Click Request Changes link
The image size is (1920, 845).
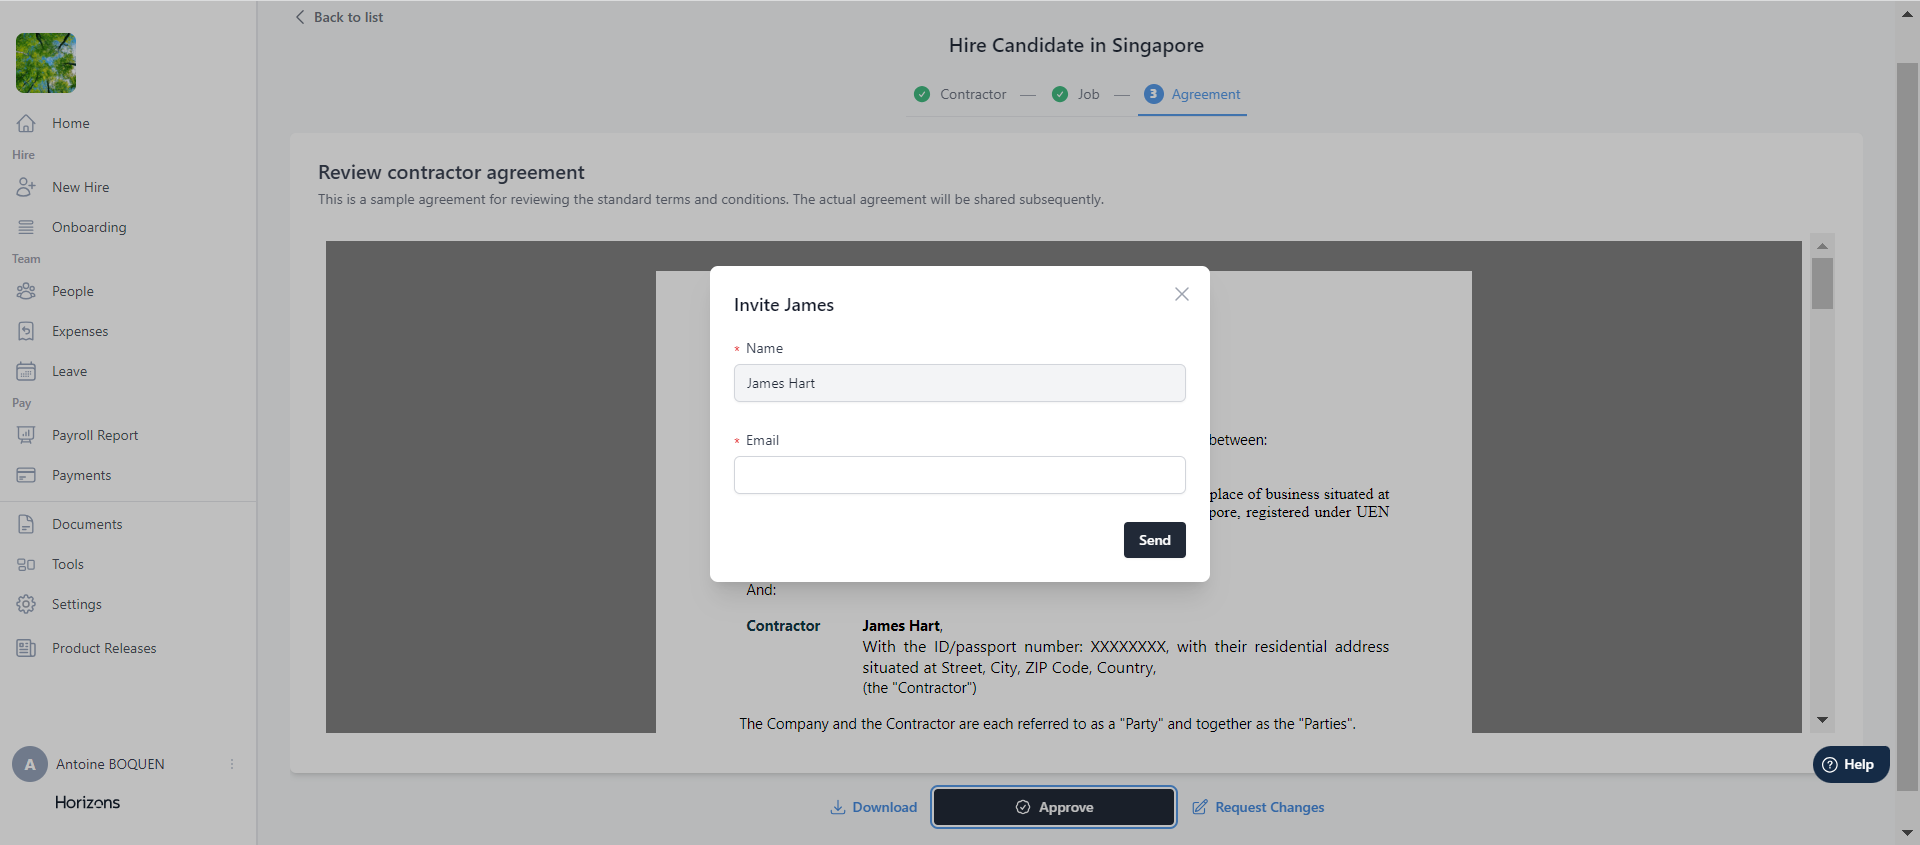coord(1258,807)
